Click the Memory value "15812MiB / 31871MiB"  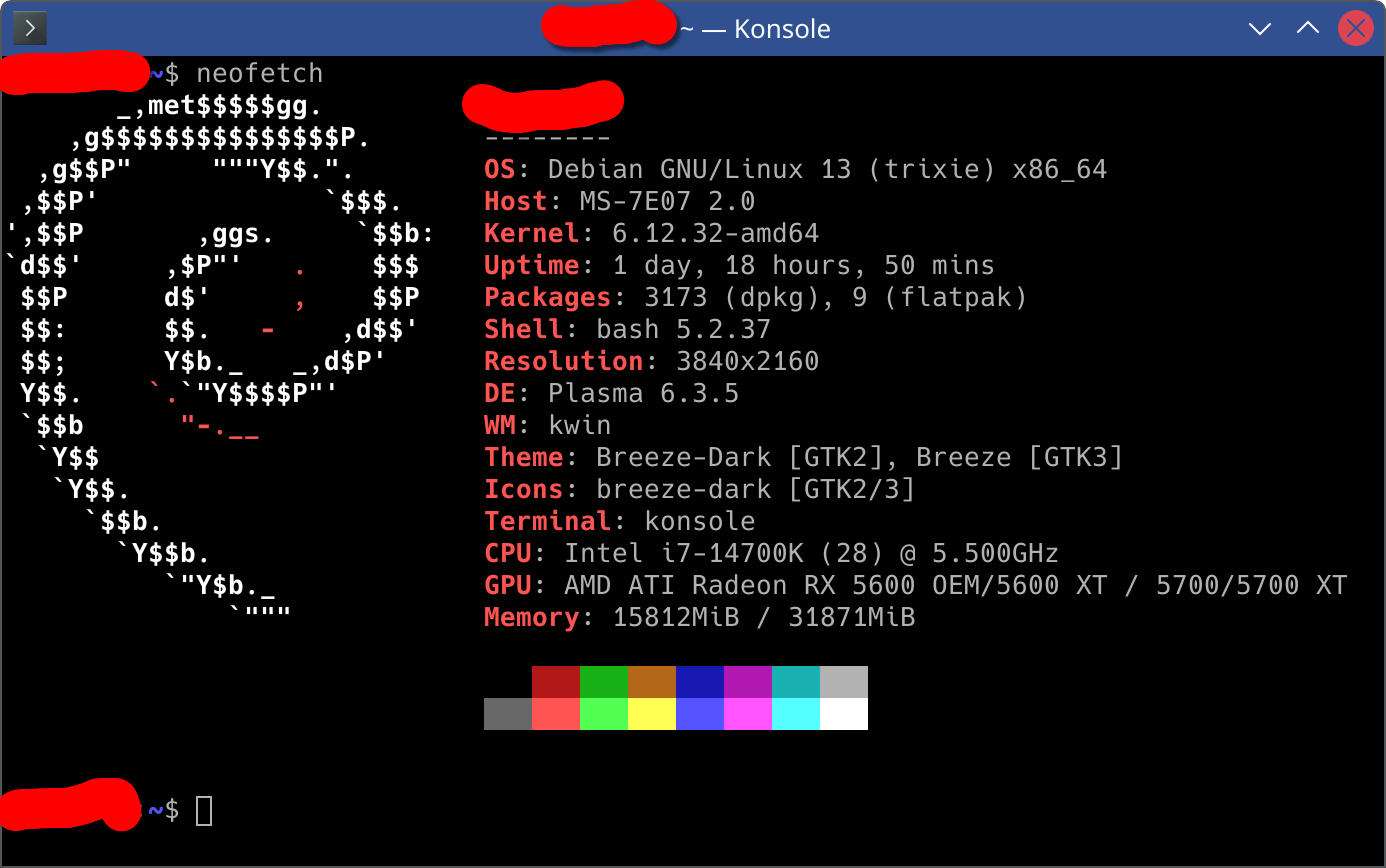pos(763,618)
